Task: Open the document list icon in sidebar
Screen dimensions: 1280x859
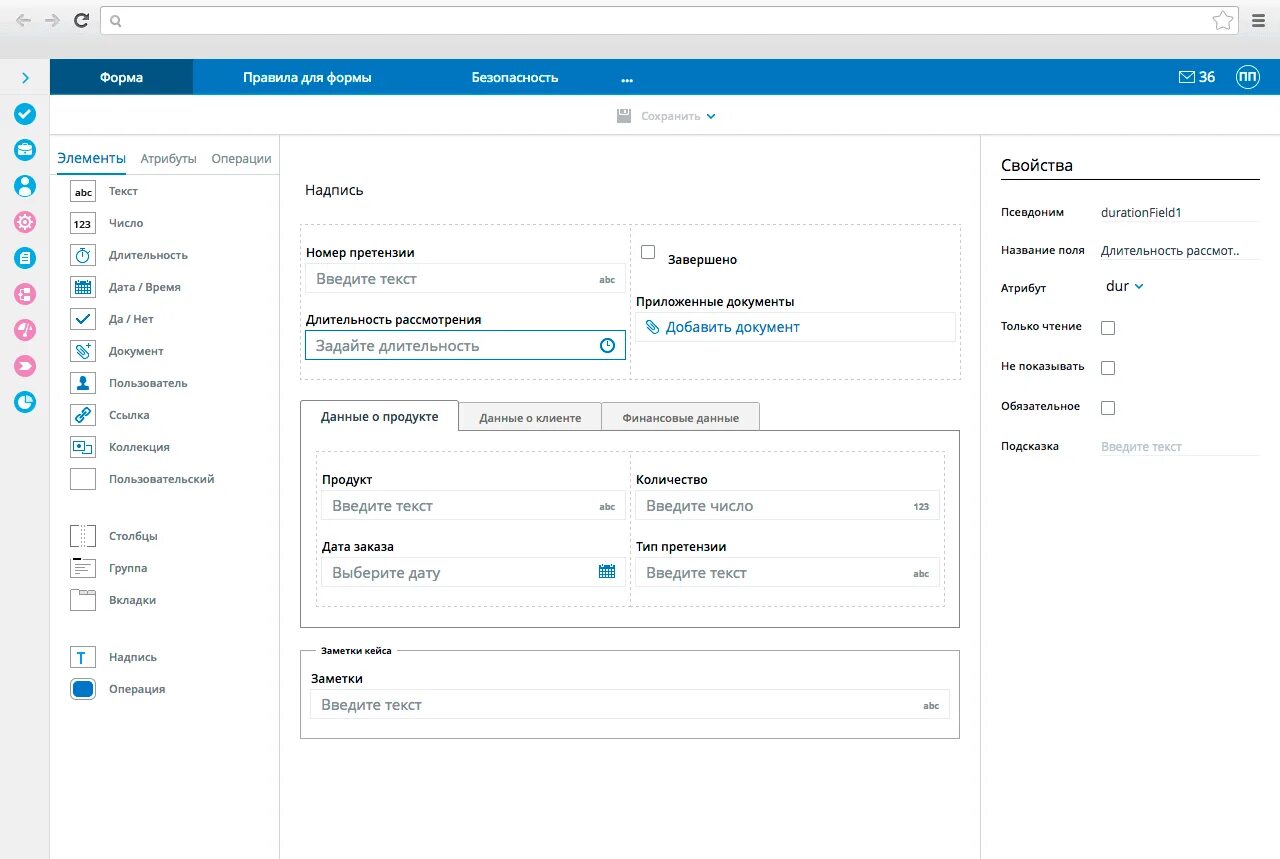Action: [25, 258]
